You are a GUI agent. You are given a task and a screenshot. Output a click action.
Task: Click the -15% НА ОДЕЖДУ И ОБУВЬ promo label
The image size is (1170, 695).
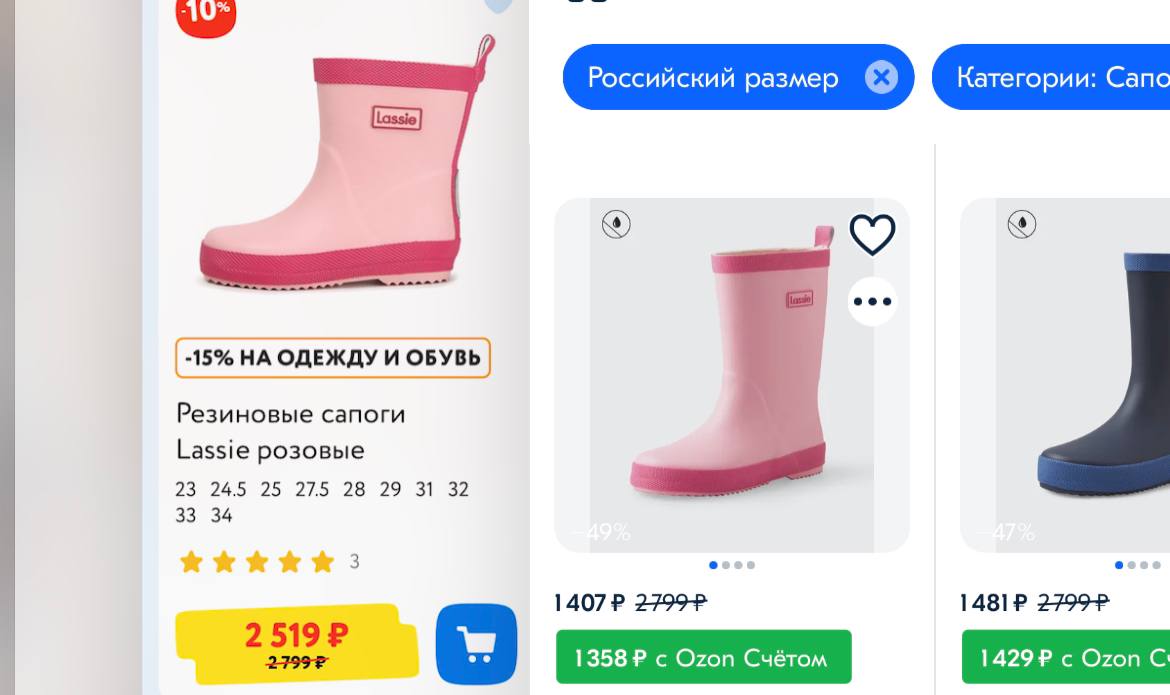(x=333, y=358)
